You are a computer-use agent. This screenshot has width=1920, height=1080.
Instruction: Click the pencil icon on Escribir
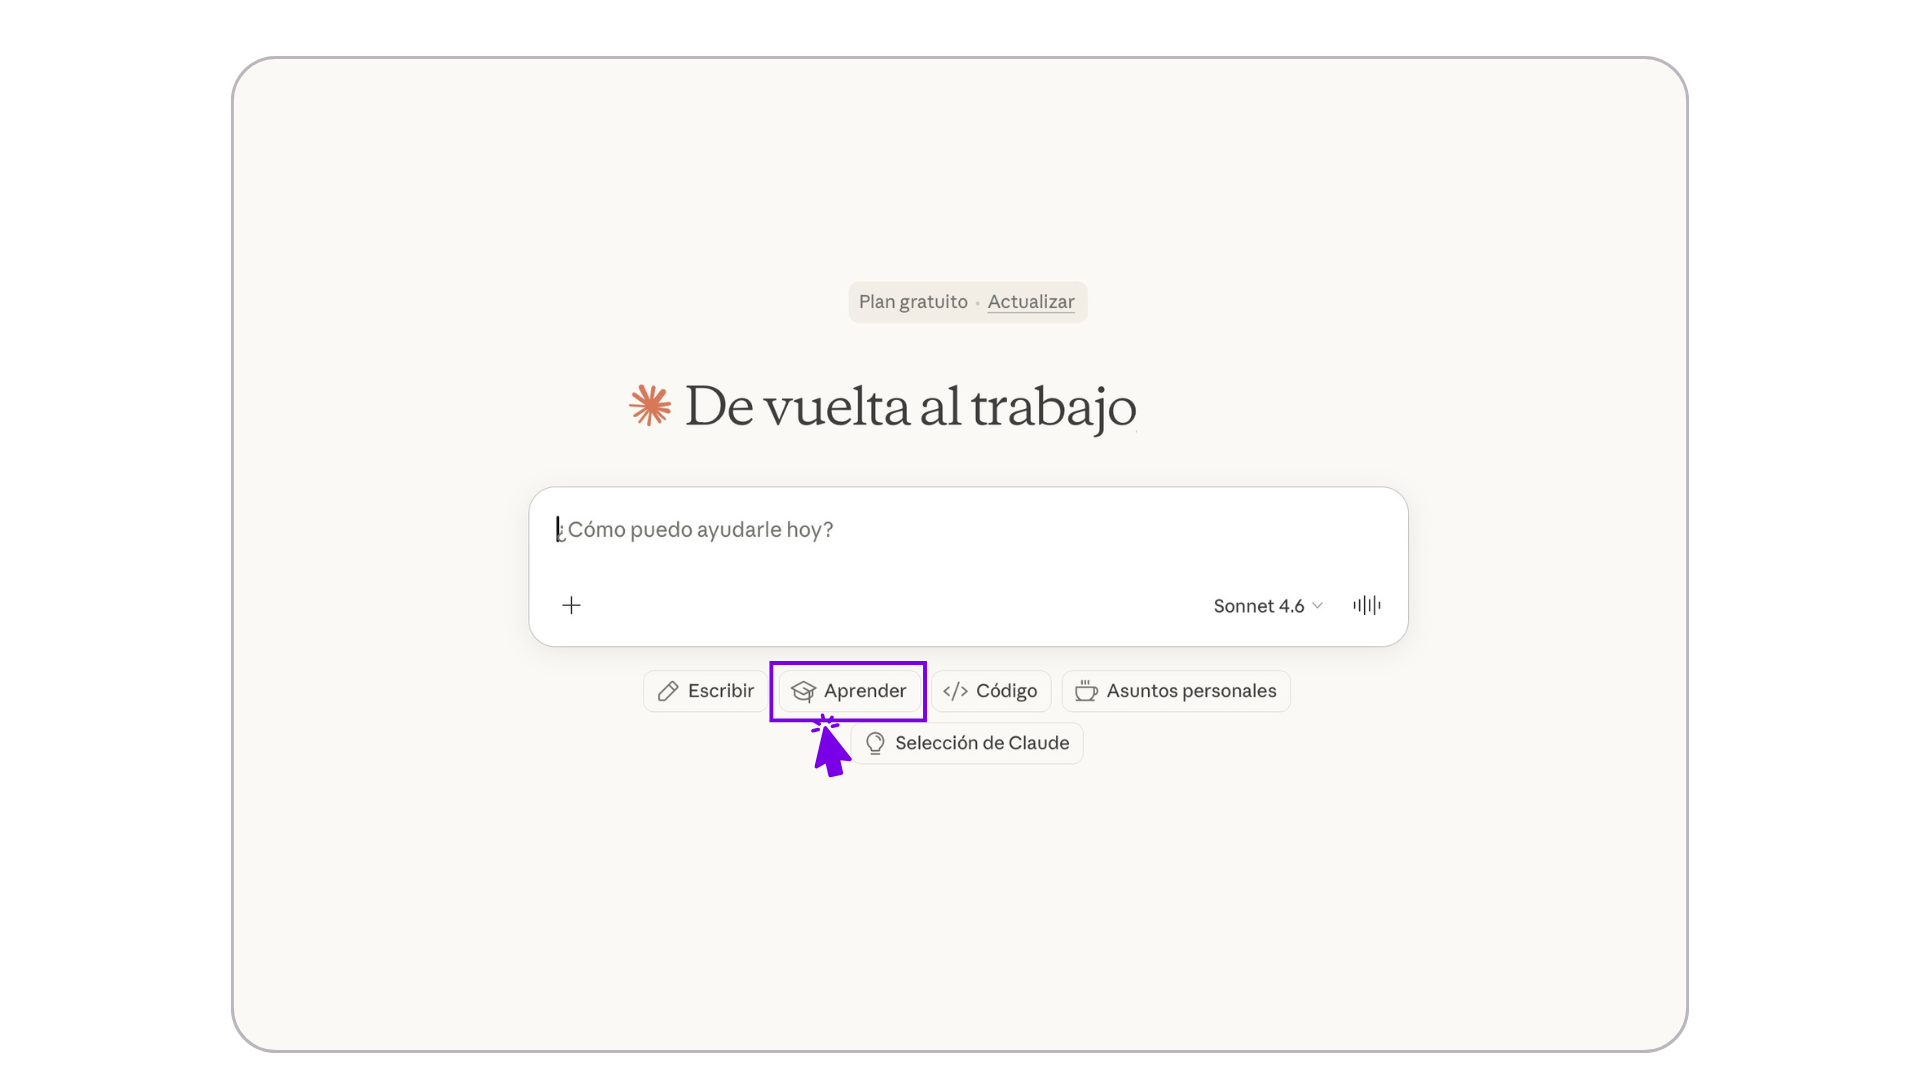click(x=668, y=691)
